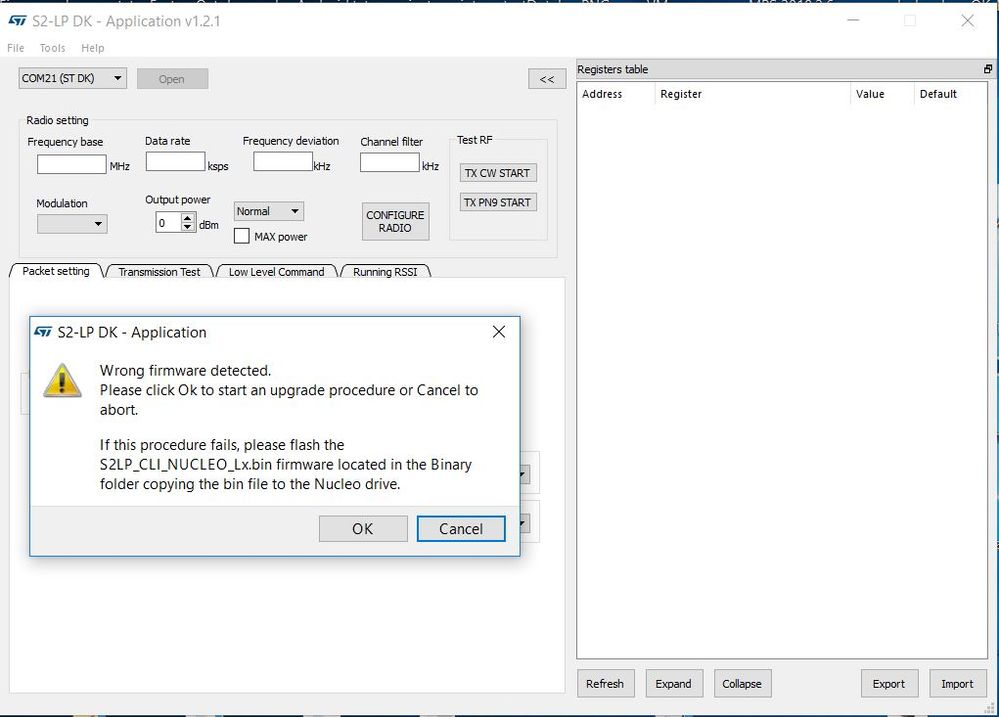Switch to the Transmission Test tab

click(x=159, y=272)
